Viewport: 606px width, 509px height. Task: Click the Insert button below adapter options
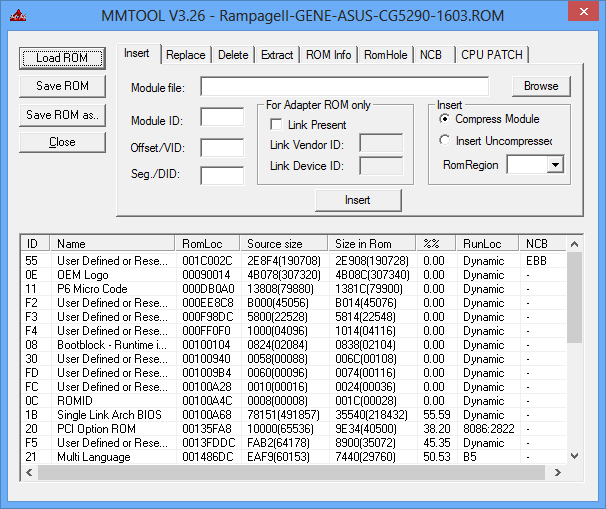358,200
